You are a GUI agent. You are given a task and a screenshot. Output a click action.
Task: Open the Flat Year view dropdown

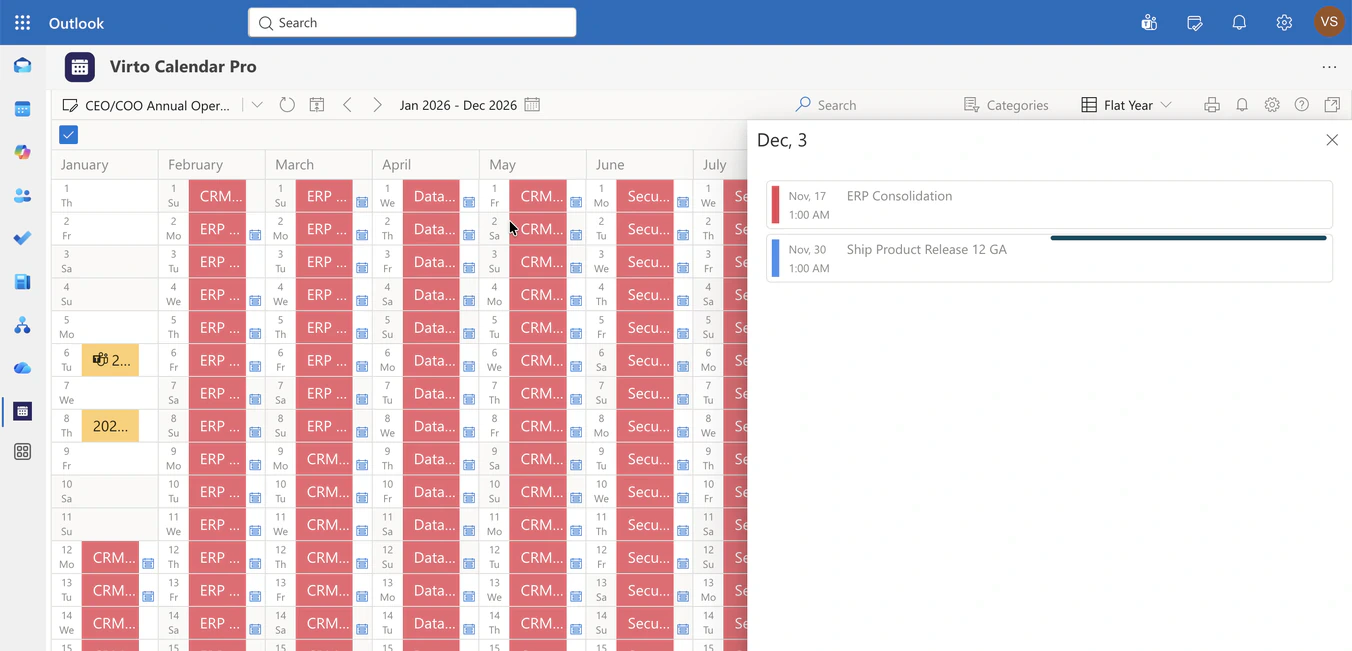click(1126, 105)
